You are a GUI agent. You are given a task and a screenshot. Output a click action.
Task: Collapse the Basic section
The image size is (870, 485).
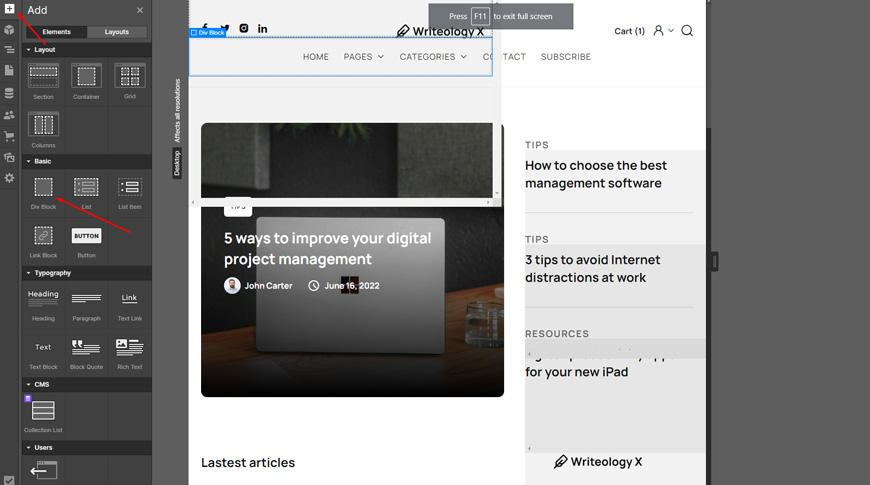[87, 161]
